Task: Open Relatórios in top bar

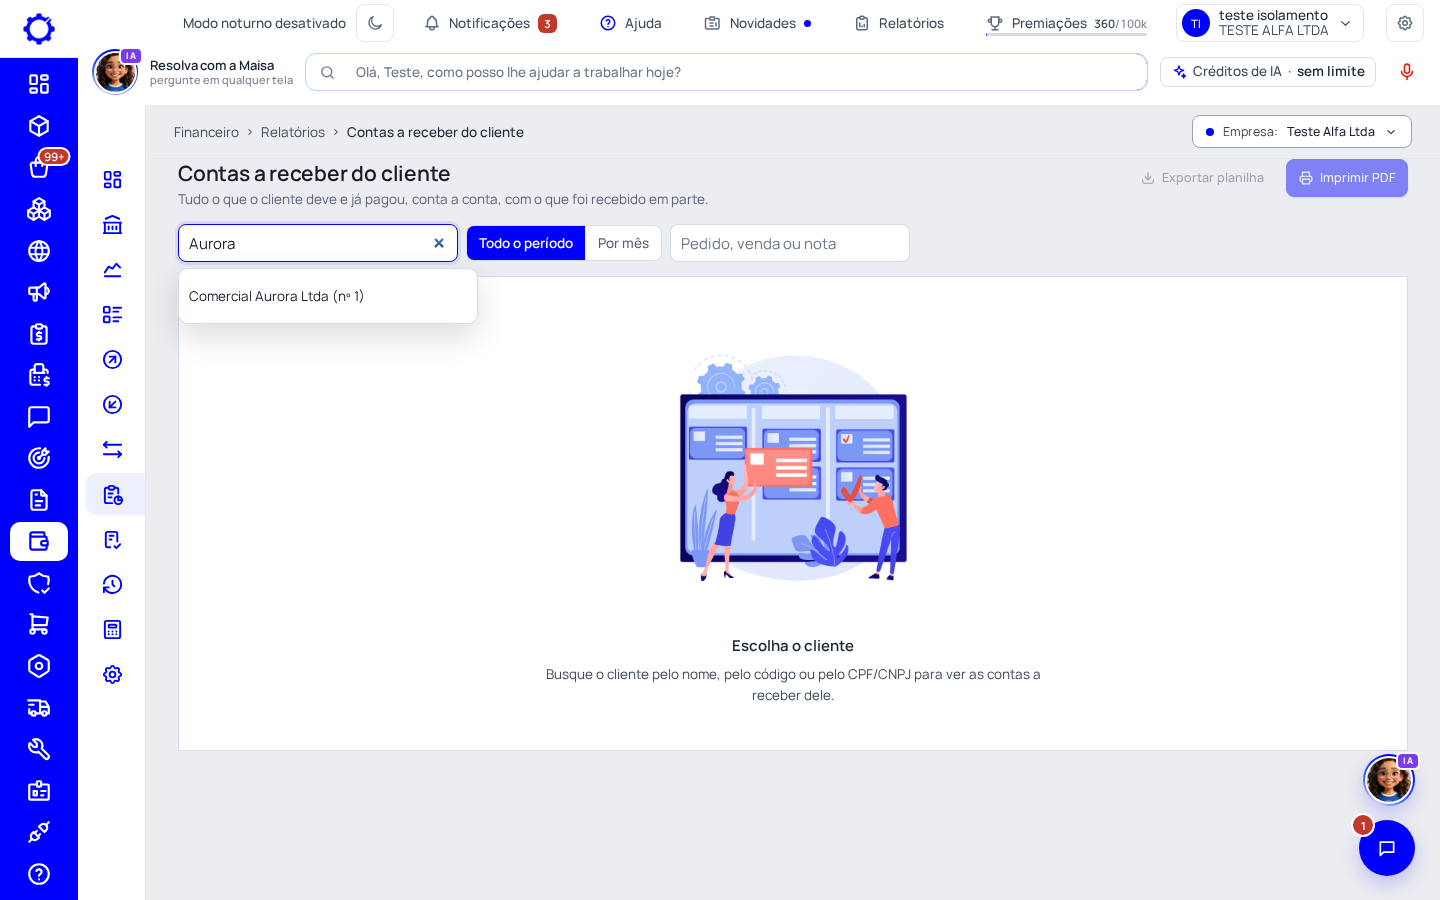Action: 899,23
